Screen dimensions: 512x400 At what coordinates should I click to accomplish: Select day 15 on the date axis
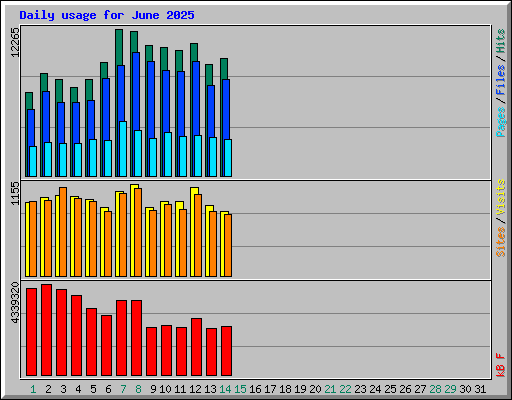240,389
